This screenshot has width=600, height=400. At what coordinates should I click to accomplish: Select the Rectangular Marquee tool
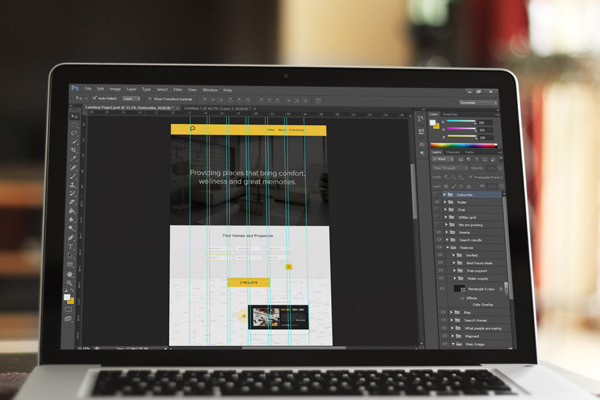click(x=74, y=125)
